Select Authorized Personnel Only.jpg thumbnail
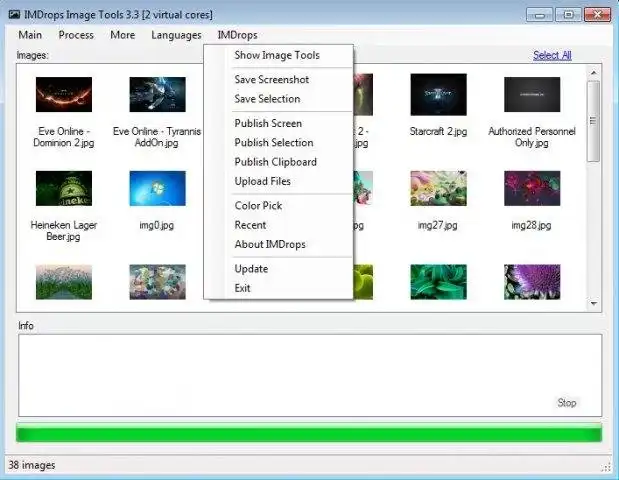 coord(532,94)
